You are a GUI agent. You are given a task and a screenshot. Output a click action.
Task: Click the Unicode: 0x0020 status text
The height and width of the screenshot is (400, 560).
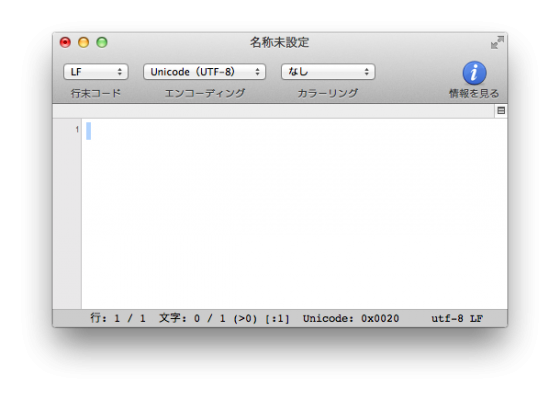[x=351, y=318]
